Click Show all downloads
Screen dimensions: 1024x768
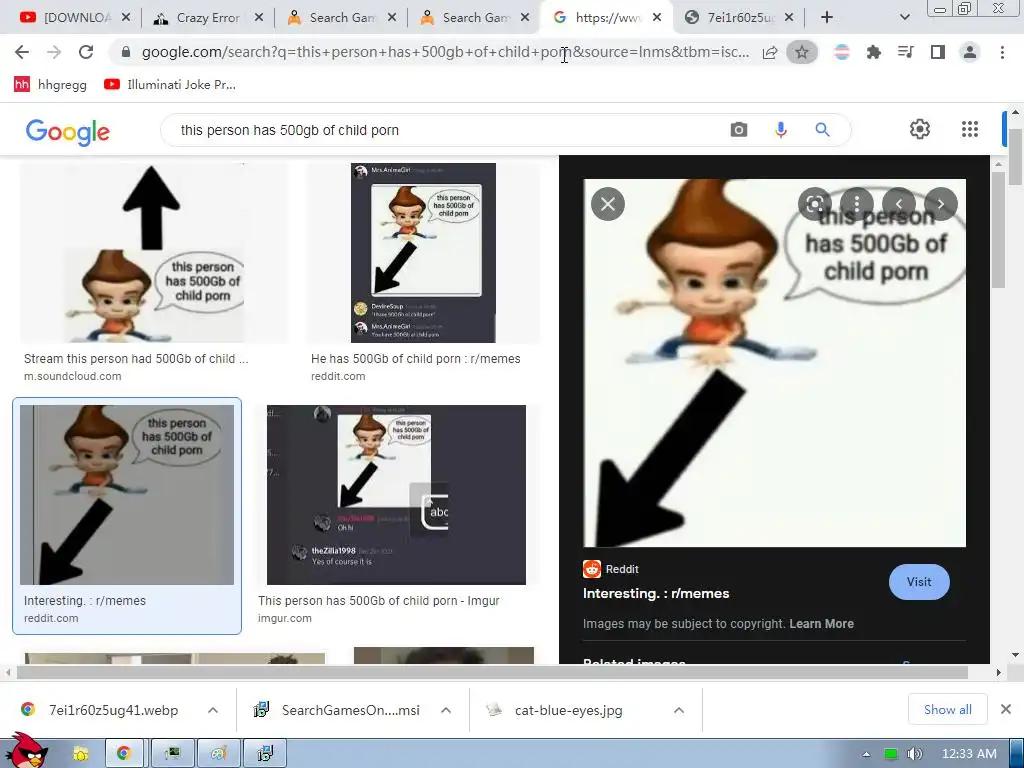[948, 709]
